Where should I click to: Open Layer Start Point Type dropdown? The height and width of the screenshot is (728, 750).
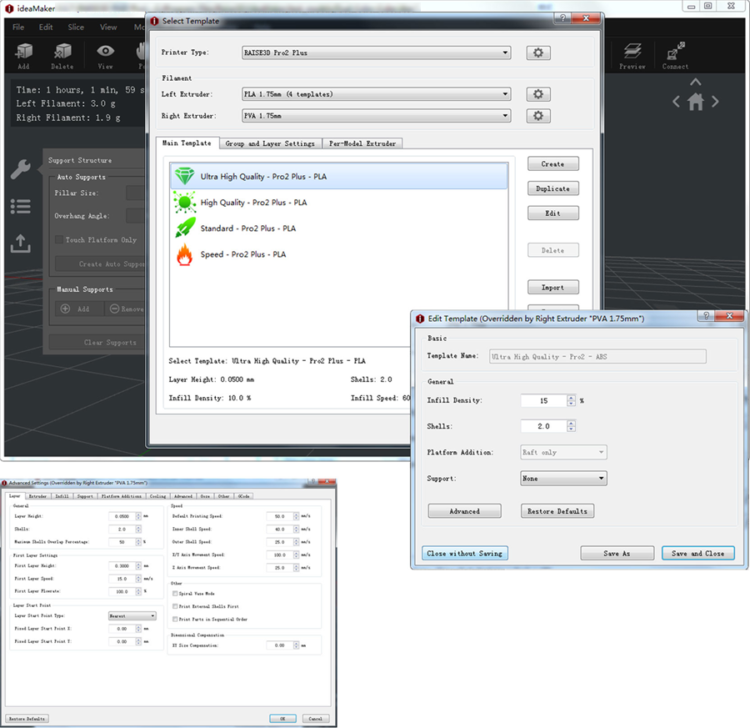pyautogui.click(x=132, y=616)
